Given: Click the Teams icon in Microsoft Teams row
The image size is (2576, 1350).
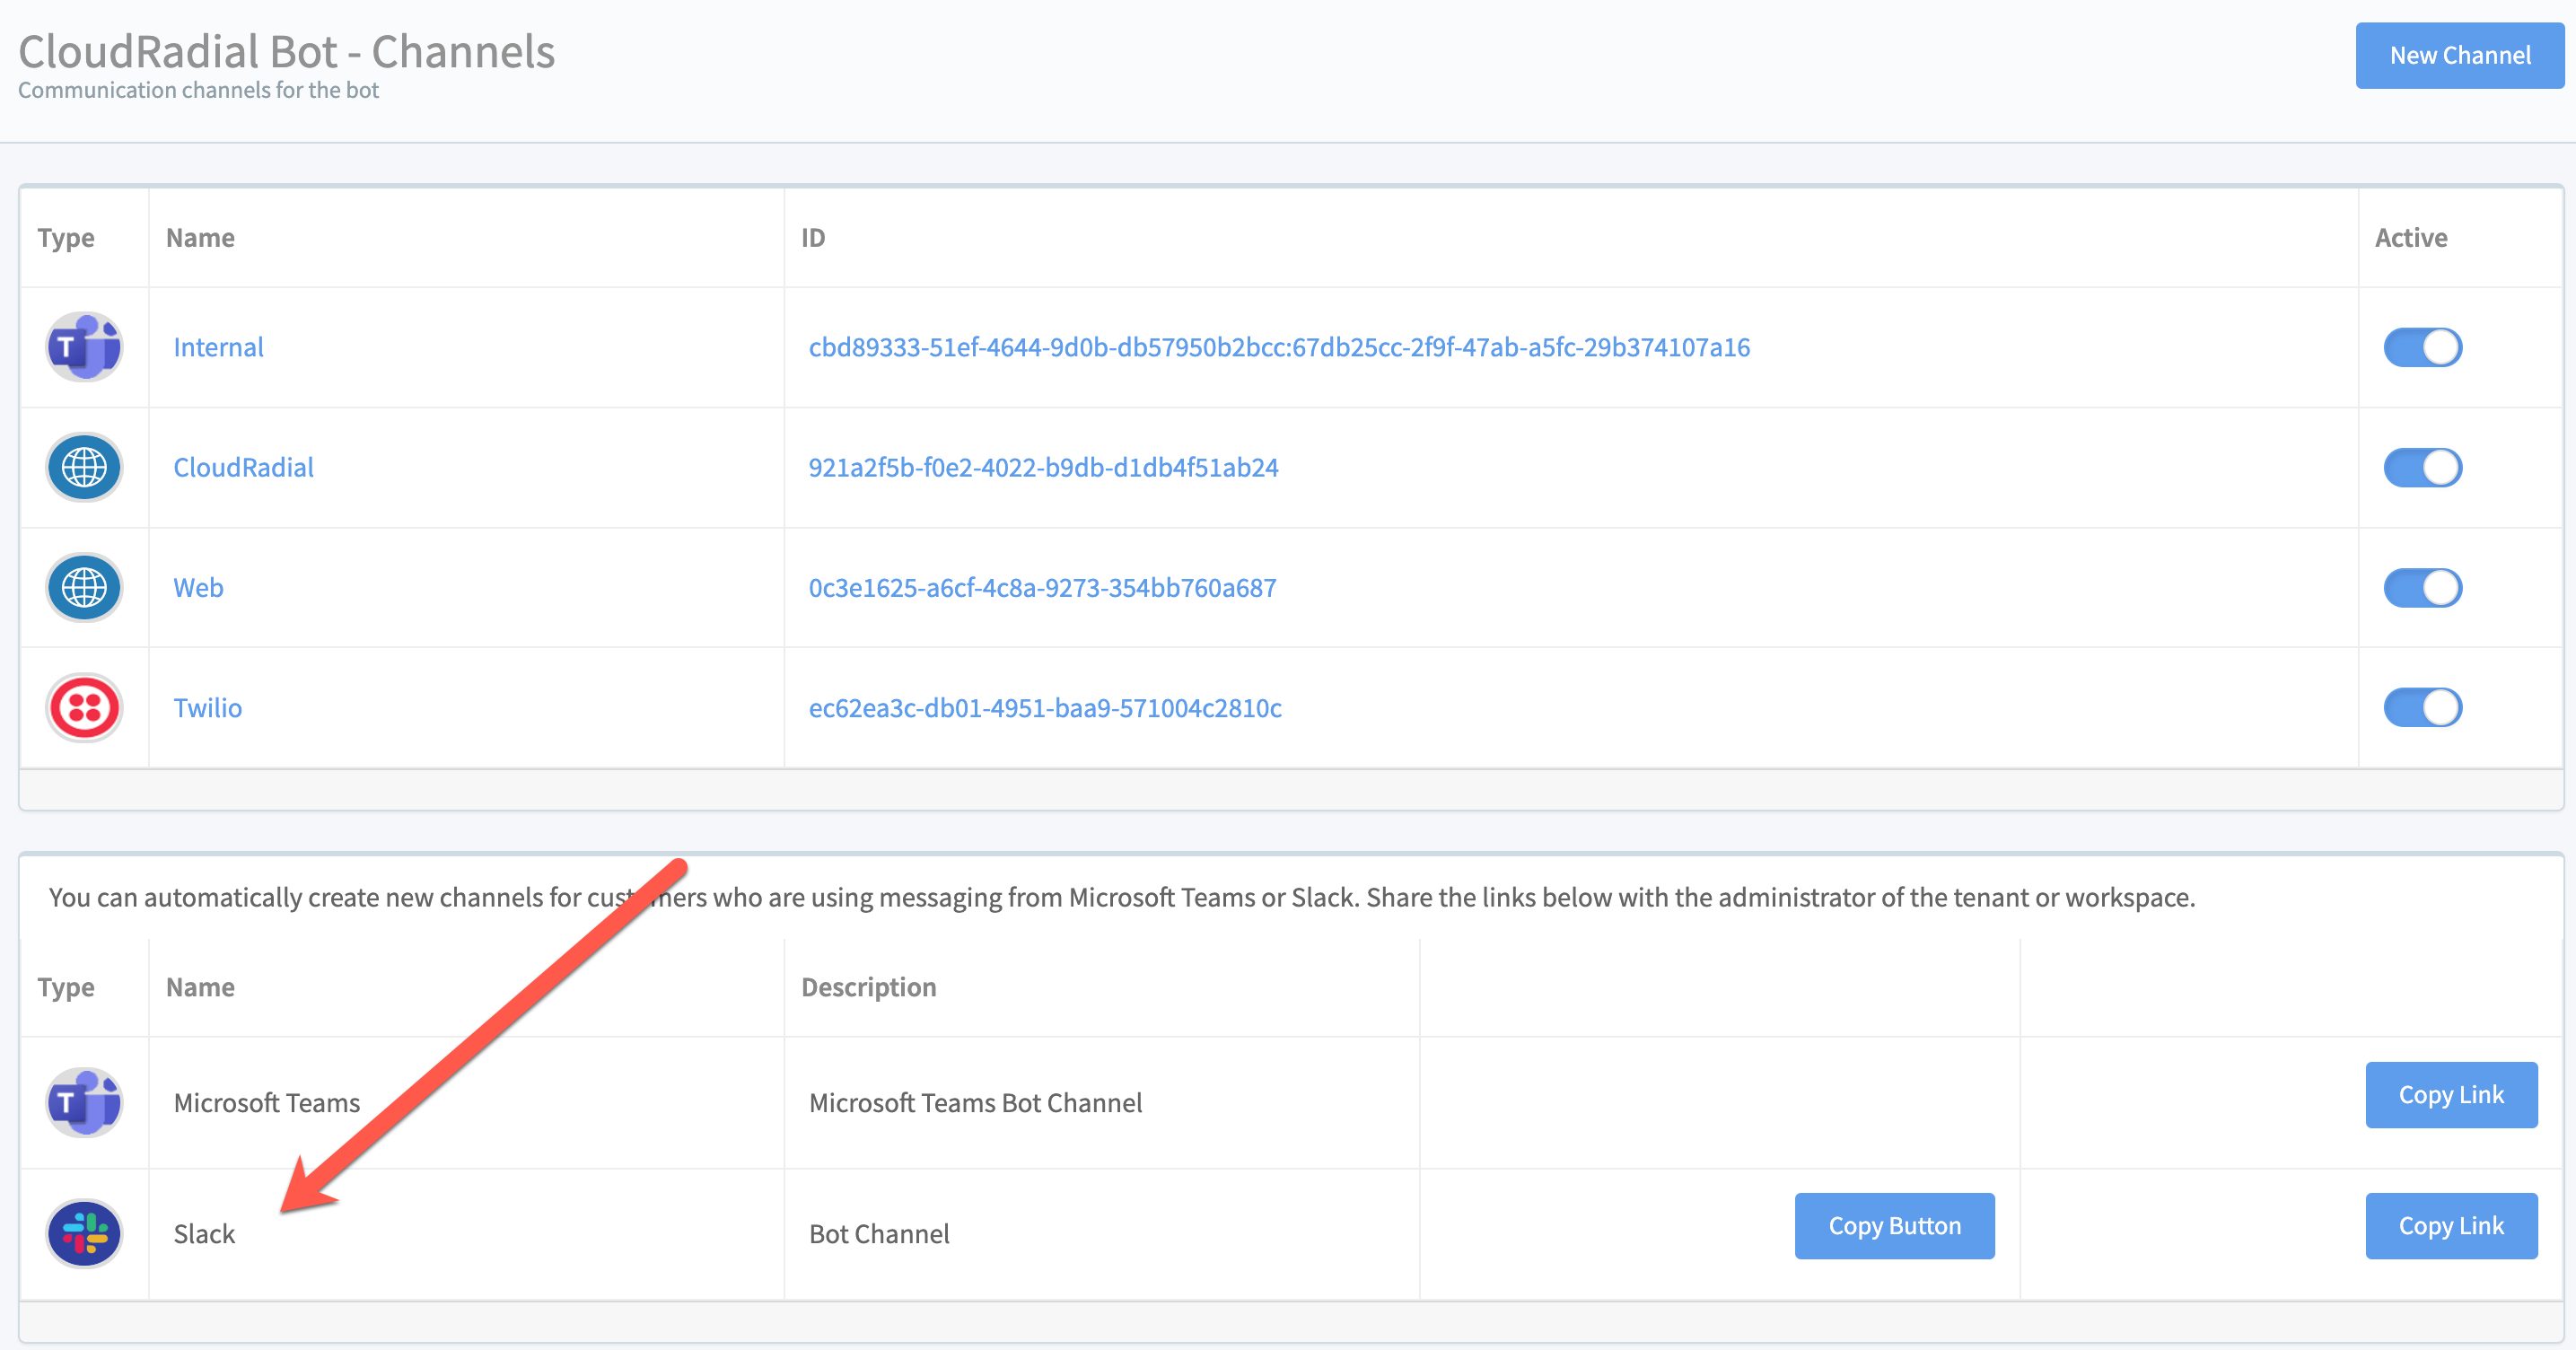Looking at the screenshot, I should click(x=84, y=1103).
